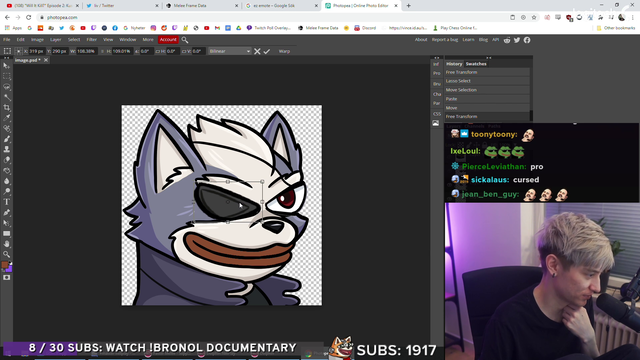Select the Eraser tool
640x360 pixels.
(7, 160)
